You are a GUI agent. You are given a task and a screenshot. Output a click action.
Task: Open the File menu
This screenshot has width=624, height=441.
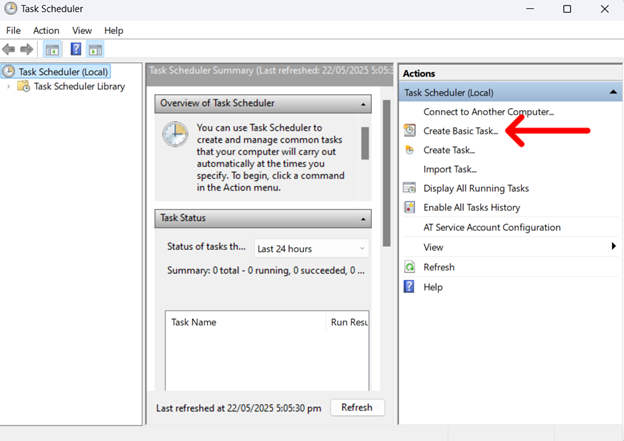(x=13, y=30)
